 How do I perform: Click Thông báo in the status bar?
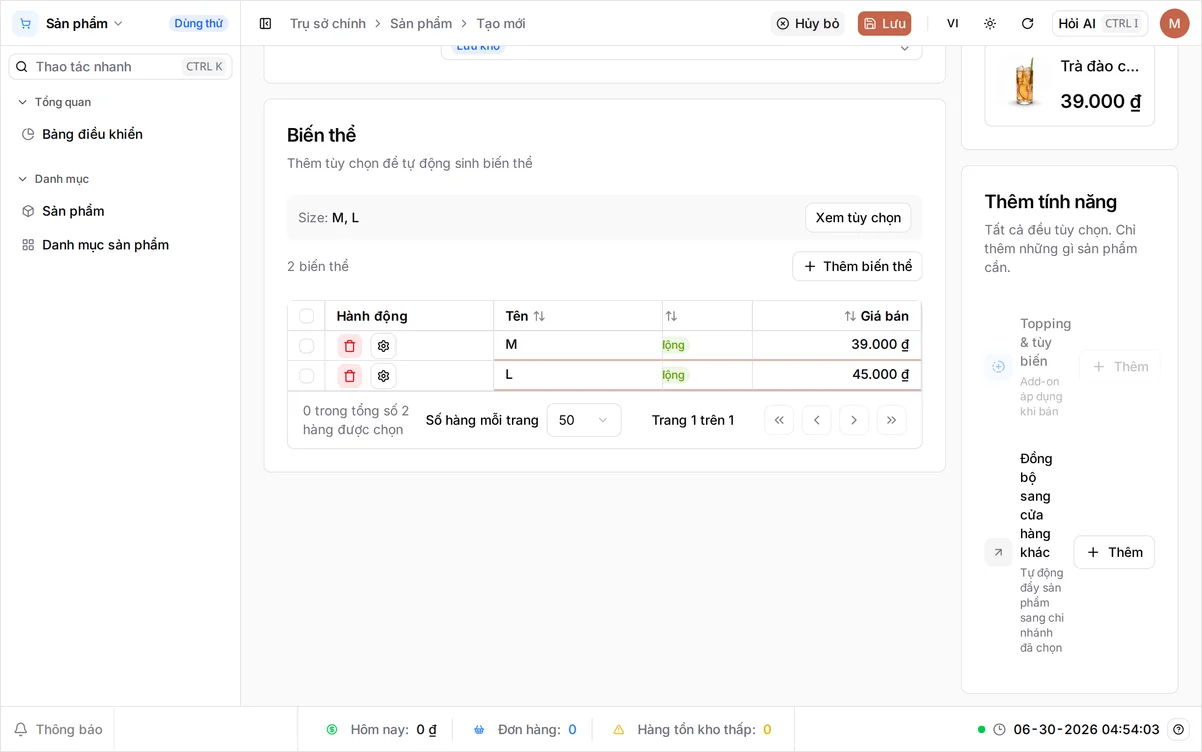(x=58, y=730)
